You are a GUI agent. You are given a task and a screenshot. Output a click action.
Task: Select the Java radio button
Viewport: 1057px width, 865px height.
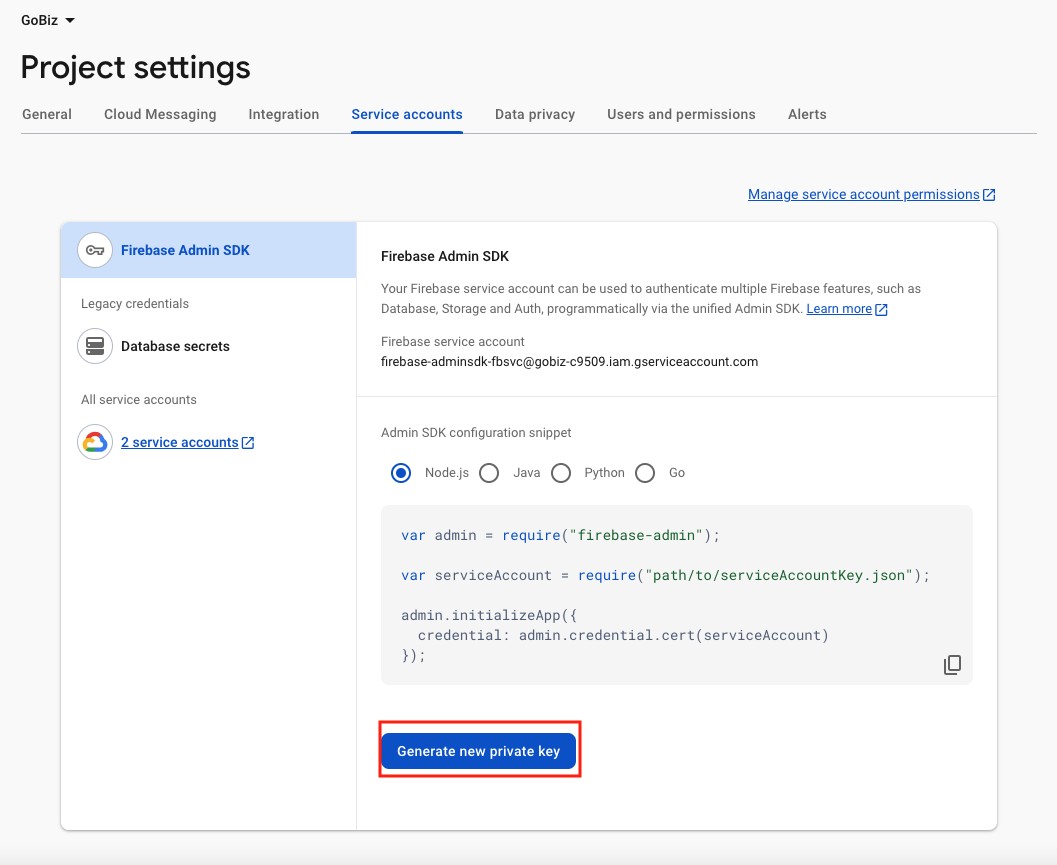[x=489, y=473]
